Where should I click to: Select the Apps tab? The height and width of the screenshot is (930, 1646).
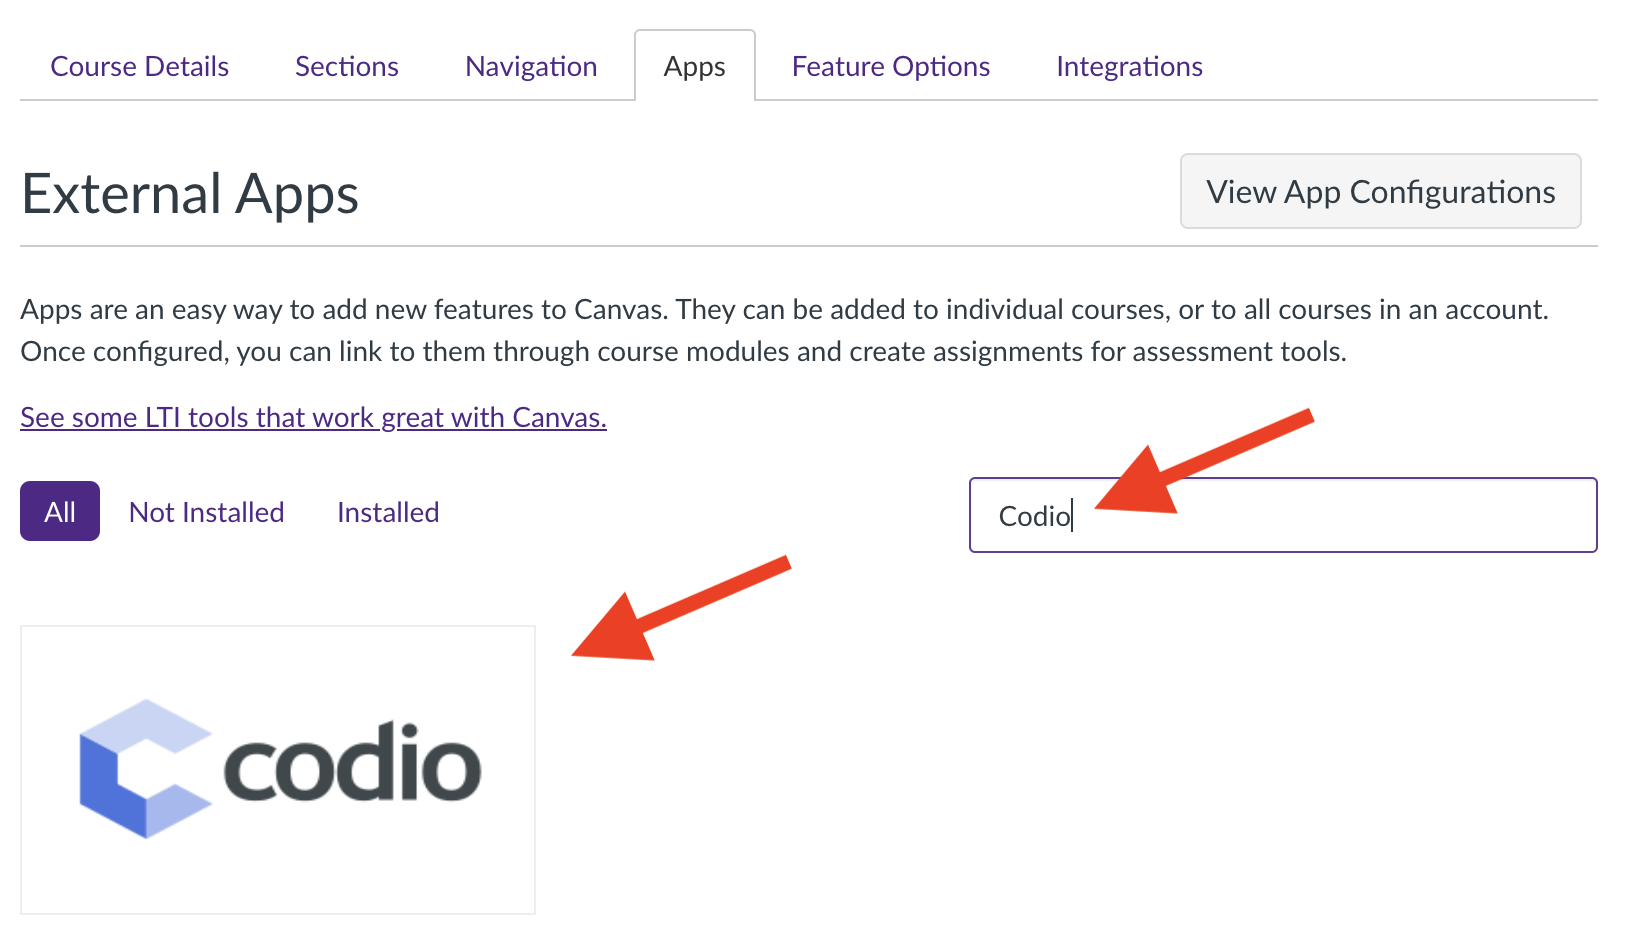point(695,67)
